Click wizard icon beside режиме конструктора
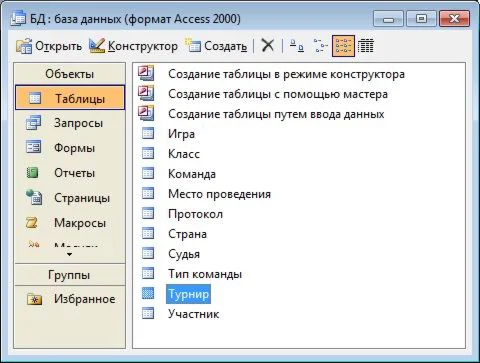The image size is (480, 363). pos(146,73)
